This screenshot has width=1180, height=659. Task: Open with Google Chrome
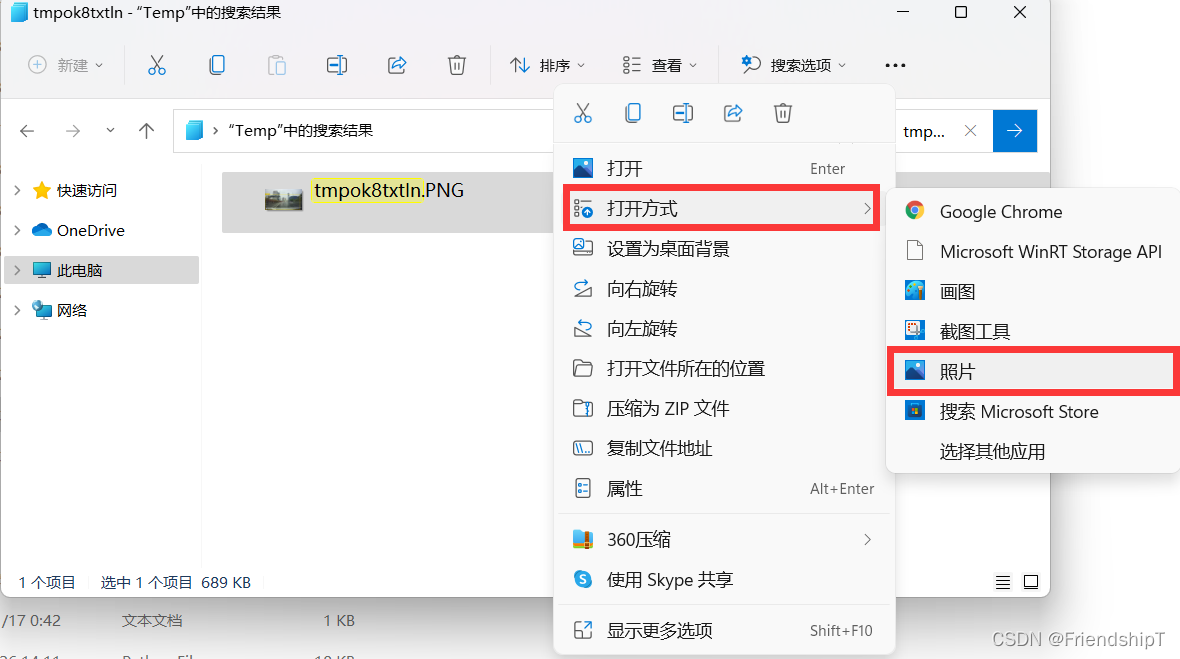coord(1034,211)
